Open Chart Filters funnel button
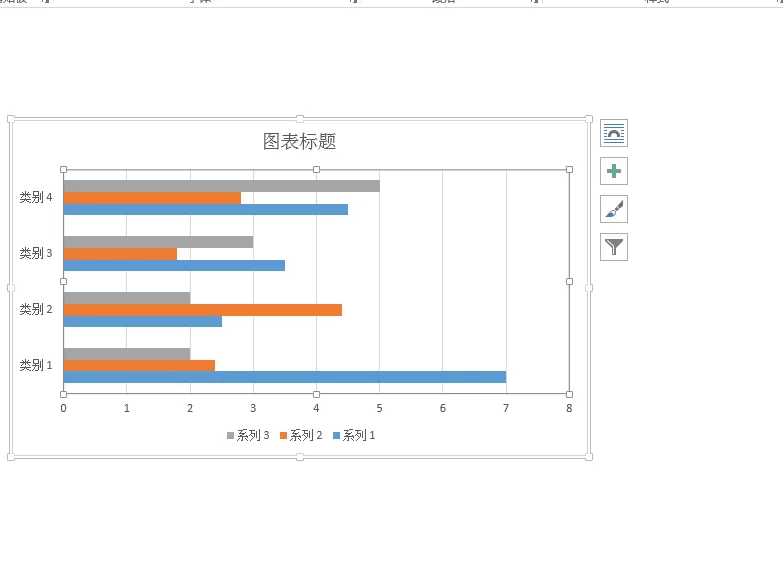The height and width of the screenshot is (563, 783). (614, 247)
